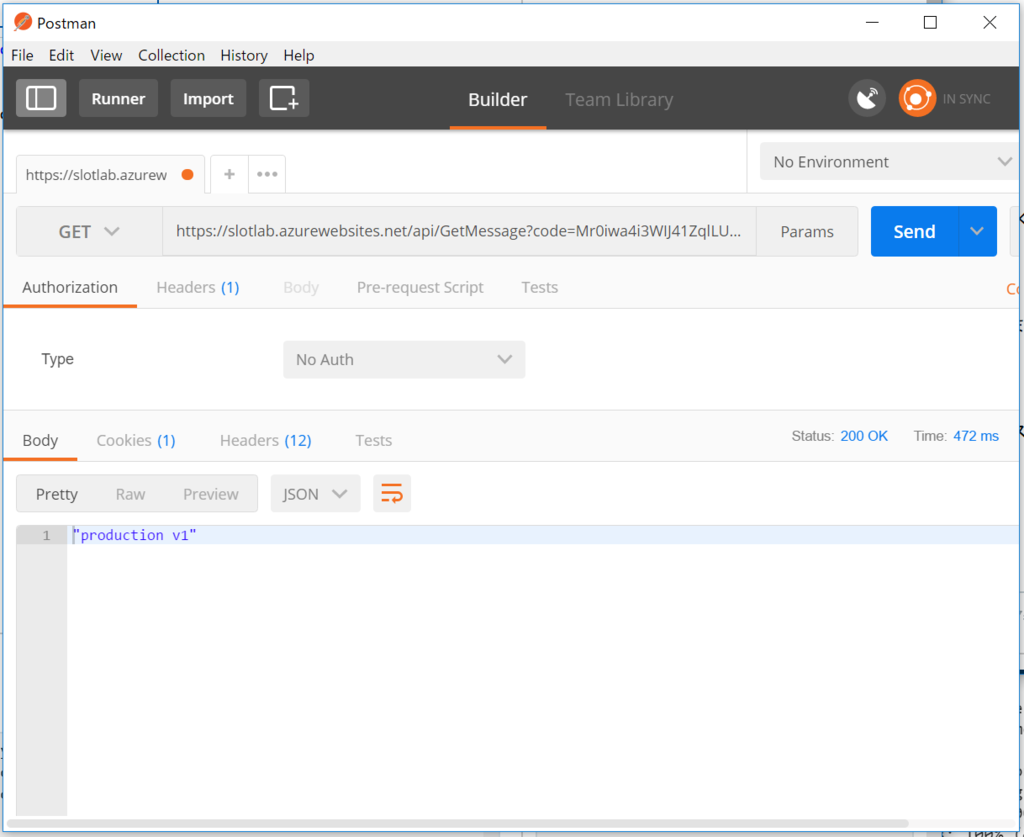Open the Edit menu

[61, 55]
